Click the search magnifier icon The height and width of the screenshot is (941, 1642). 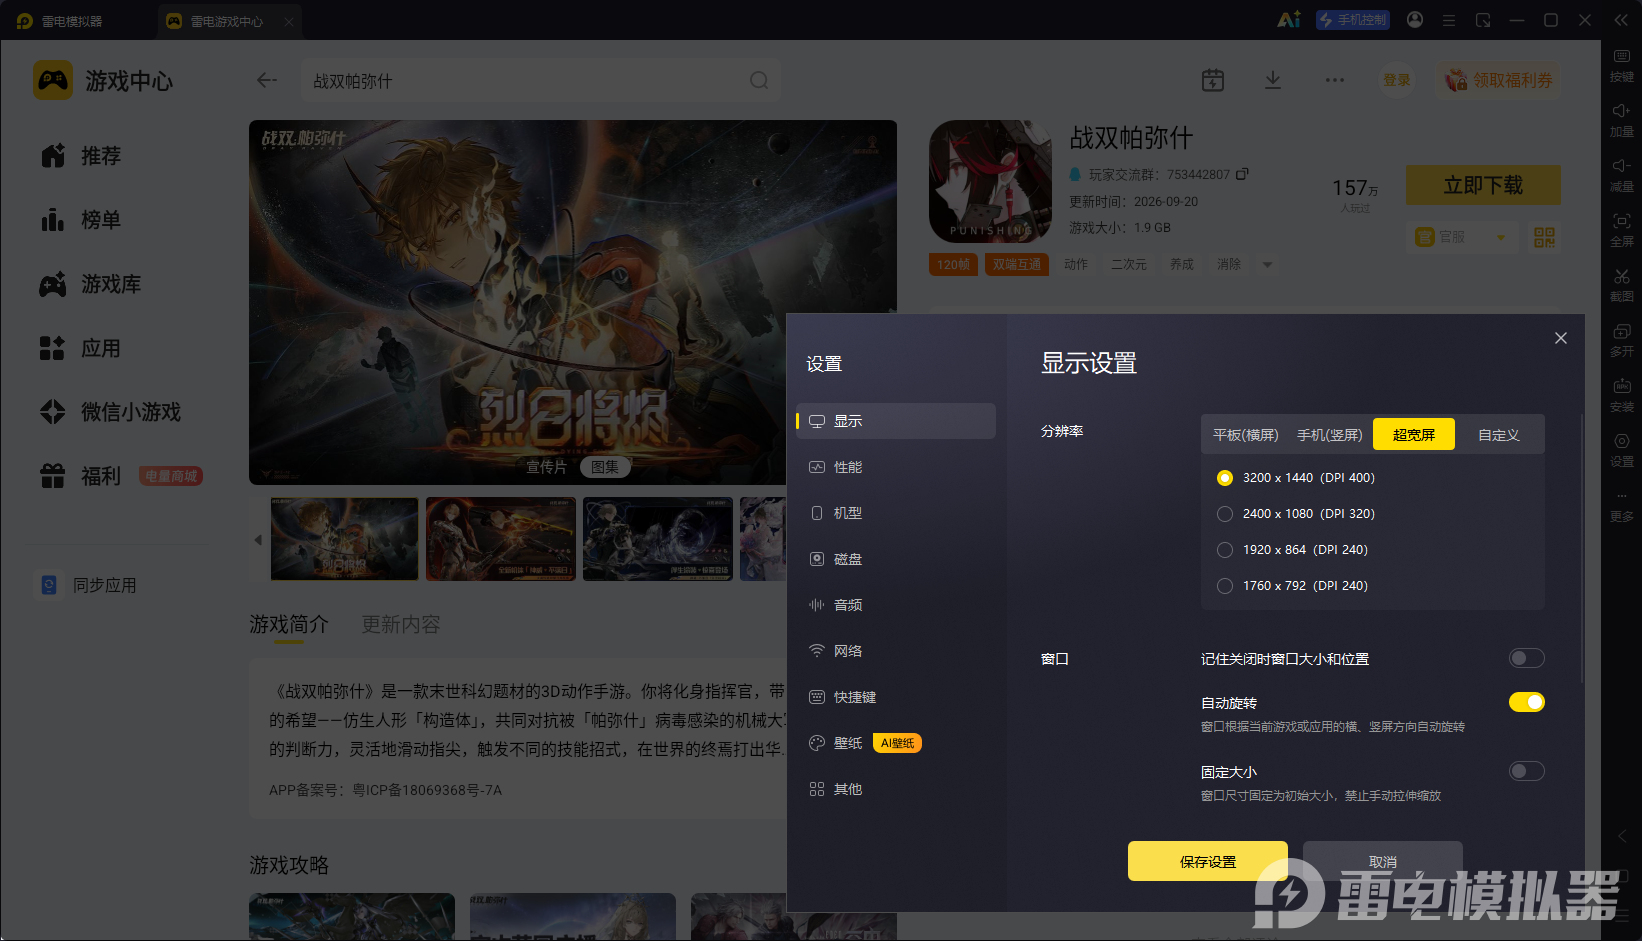pyautogui.click(x=759, y=80)
